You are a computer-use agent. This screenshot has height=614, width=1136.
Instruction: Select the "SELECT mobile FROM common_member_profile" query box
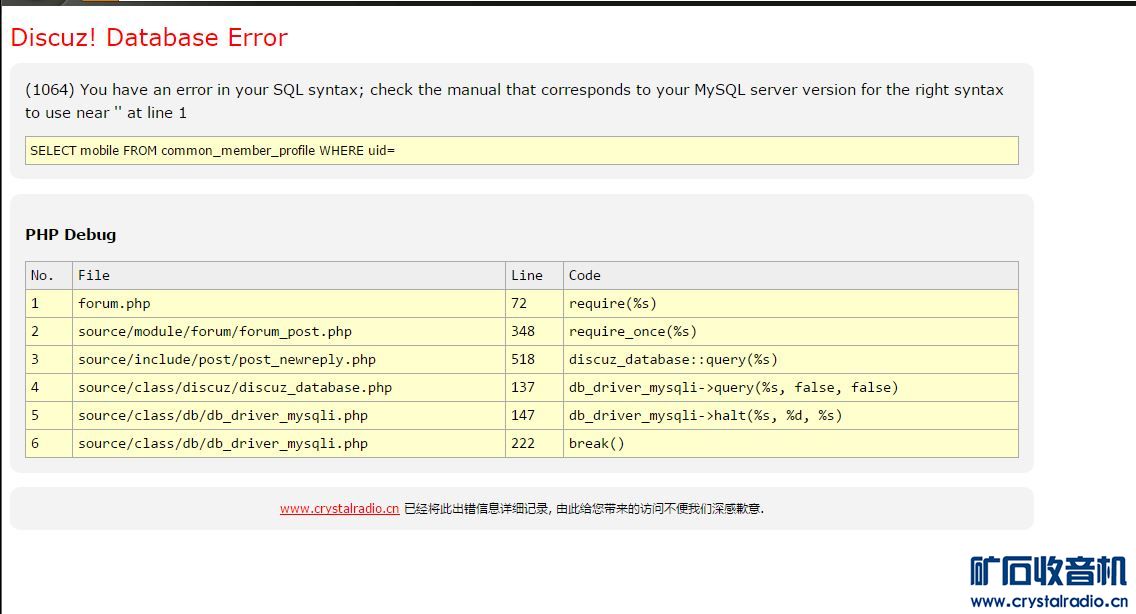522,150
